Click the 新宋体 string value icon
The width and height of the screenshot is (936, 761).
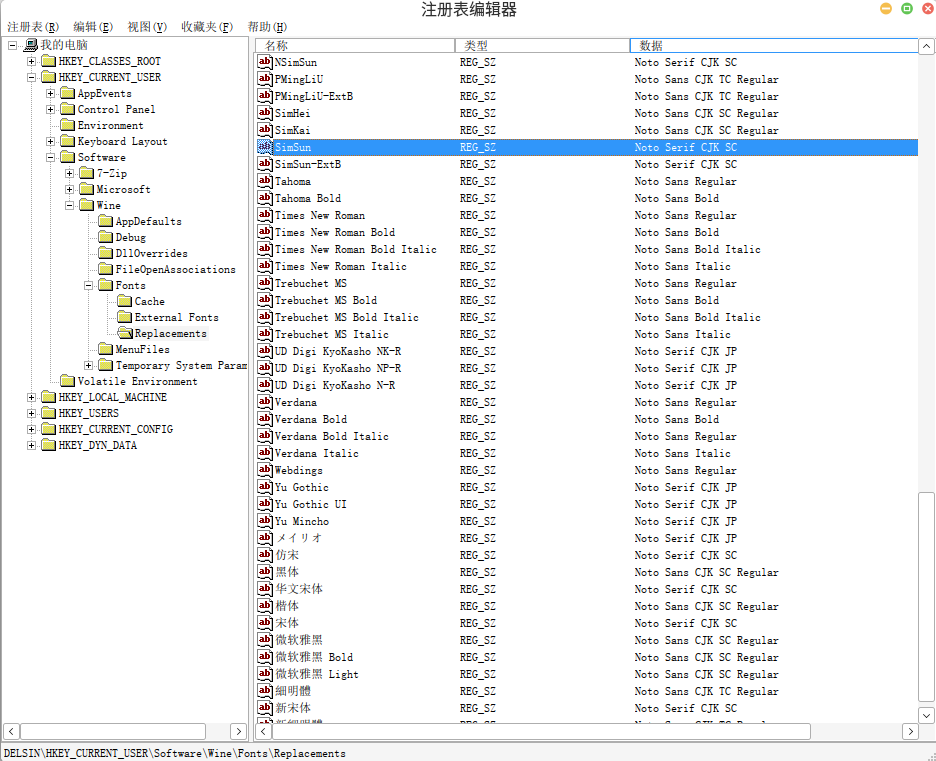coord(265,708)
